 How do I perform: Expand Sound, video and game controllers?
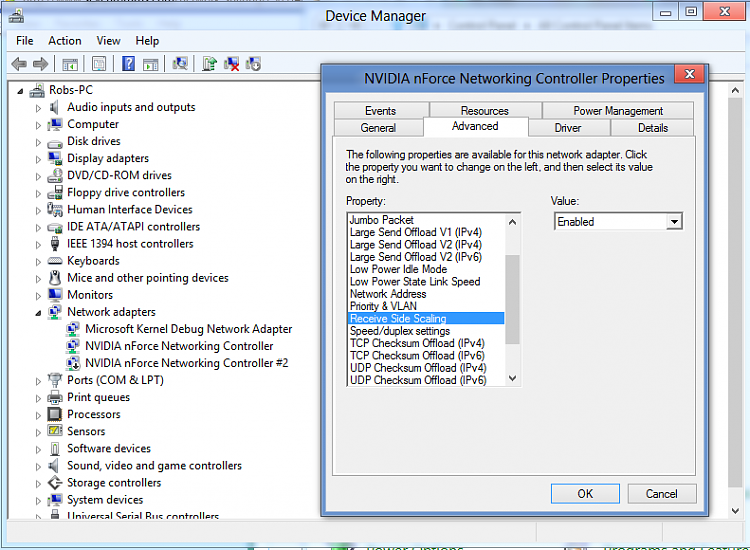click(x=38, y=467)
